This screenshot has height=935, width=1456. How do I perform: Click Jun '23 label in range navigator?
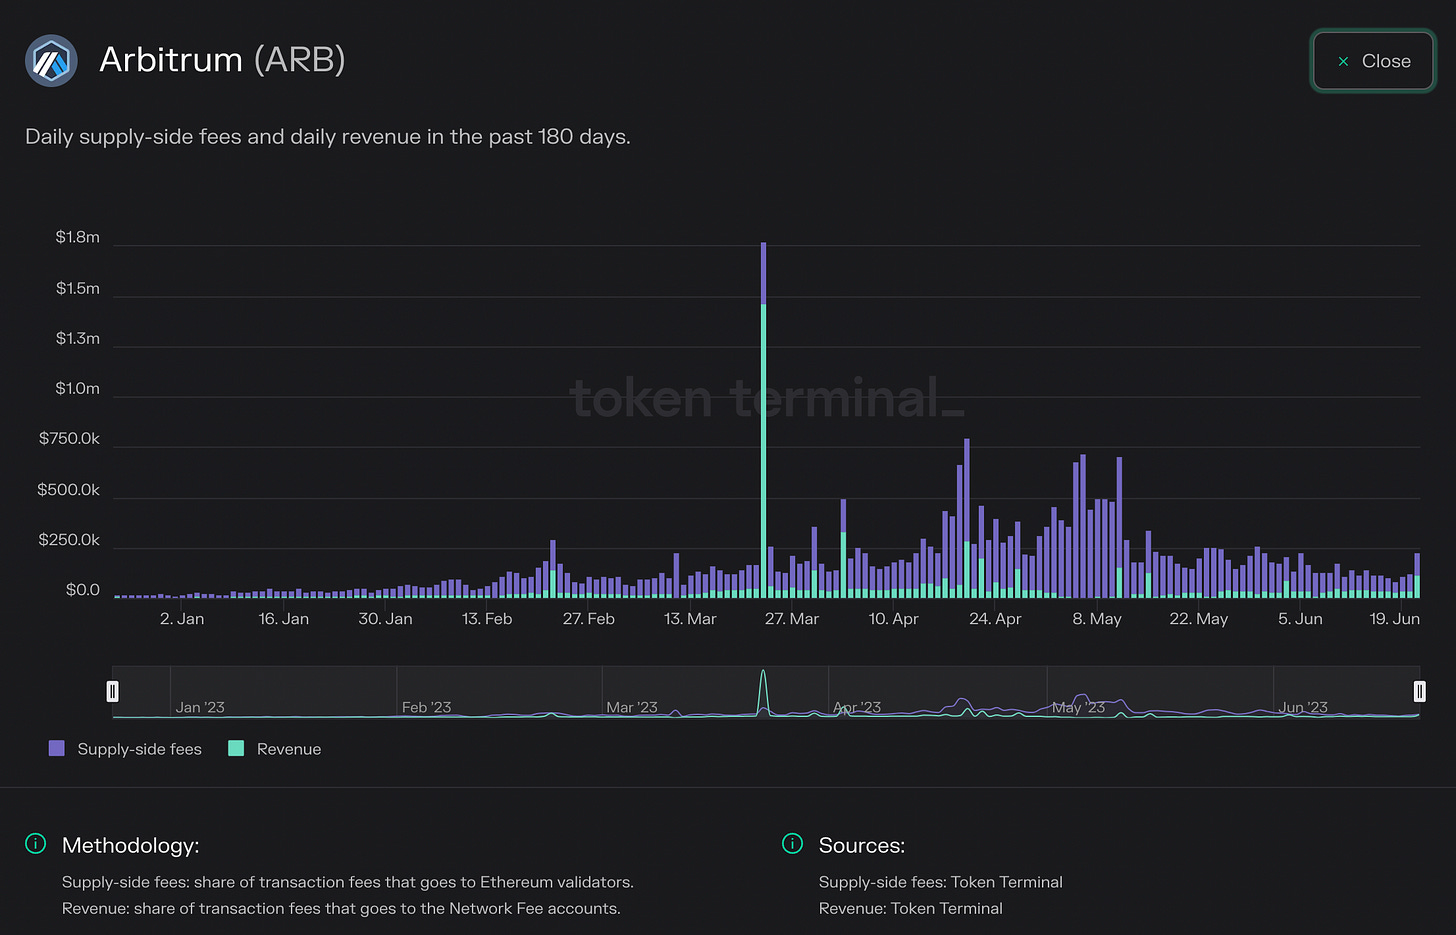(1303, 707)
